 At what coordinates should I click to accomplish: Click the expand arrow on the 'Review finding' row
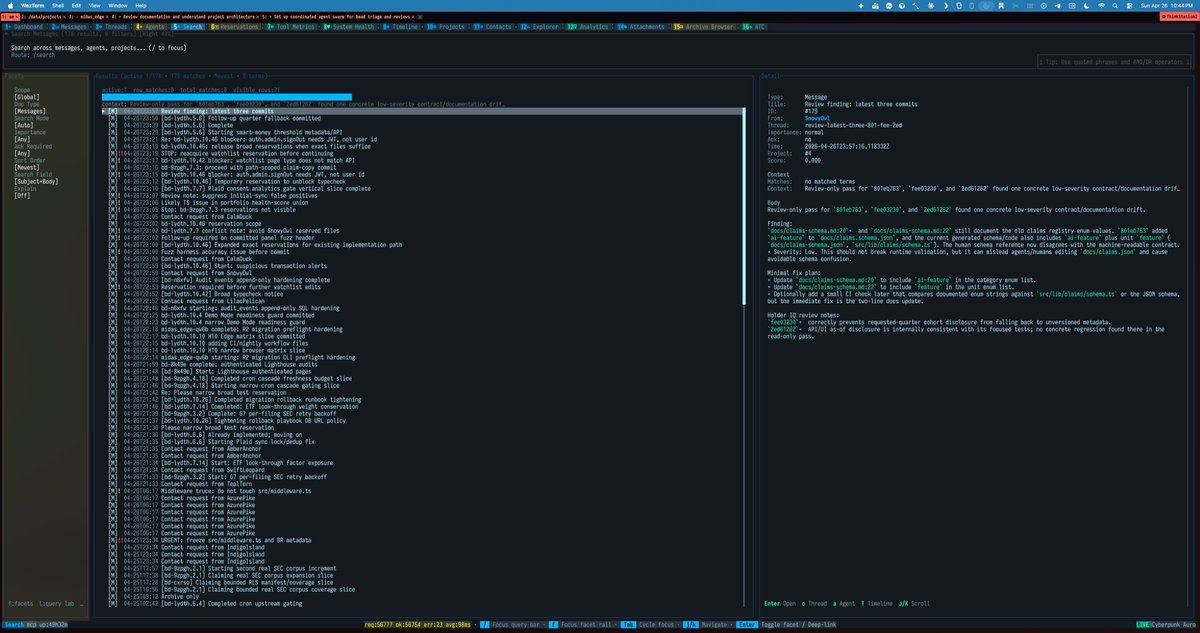(104, 111)
